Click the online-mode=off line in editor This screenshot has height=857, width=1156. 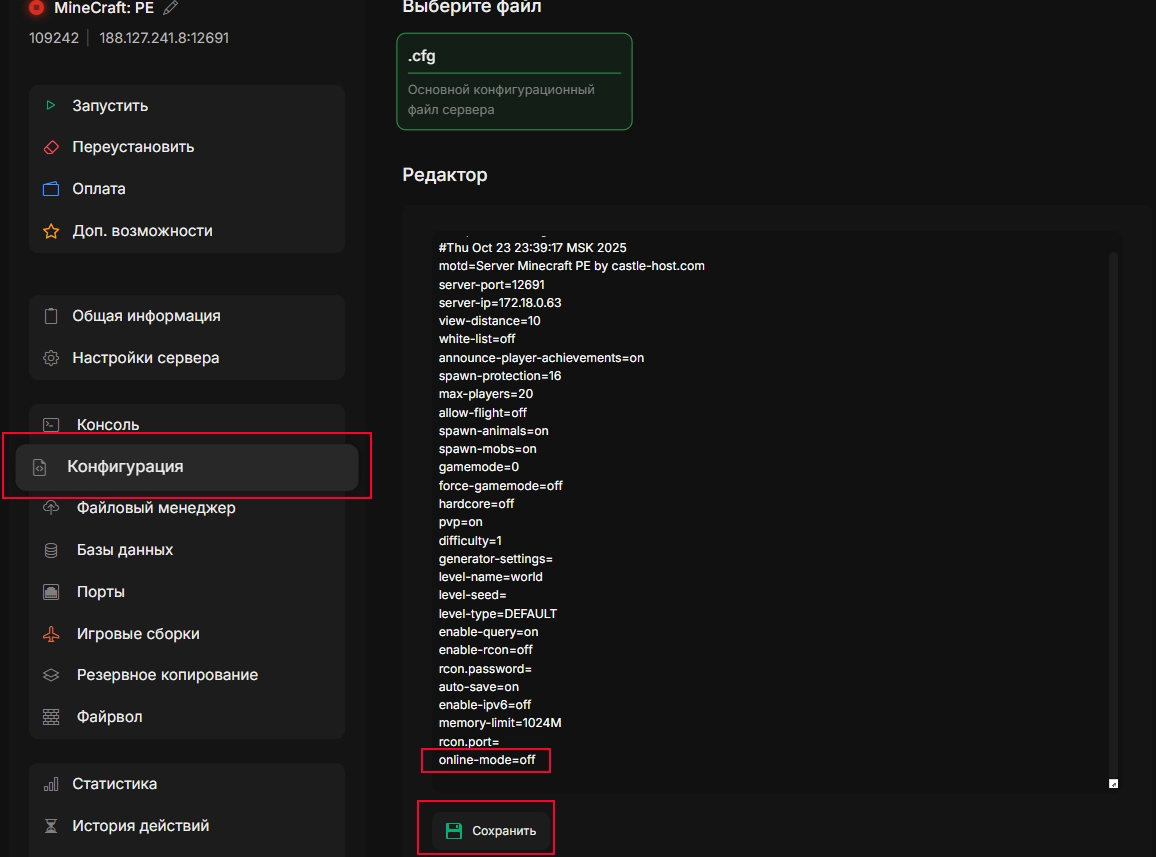(x=487, y=761)
